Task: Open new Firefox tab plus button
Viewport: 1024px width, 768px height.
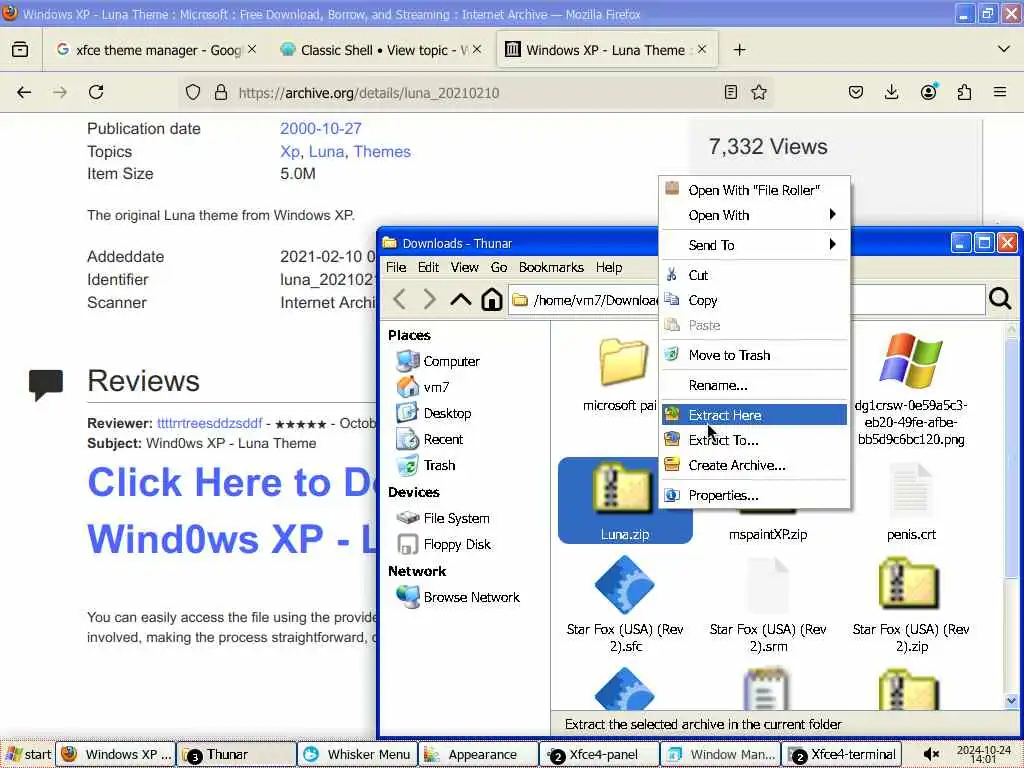Action: click(739, 50)
